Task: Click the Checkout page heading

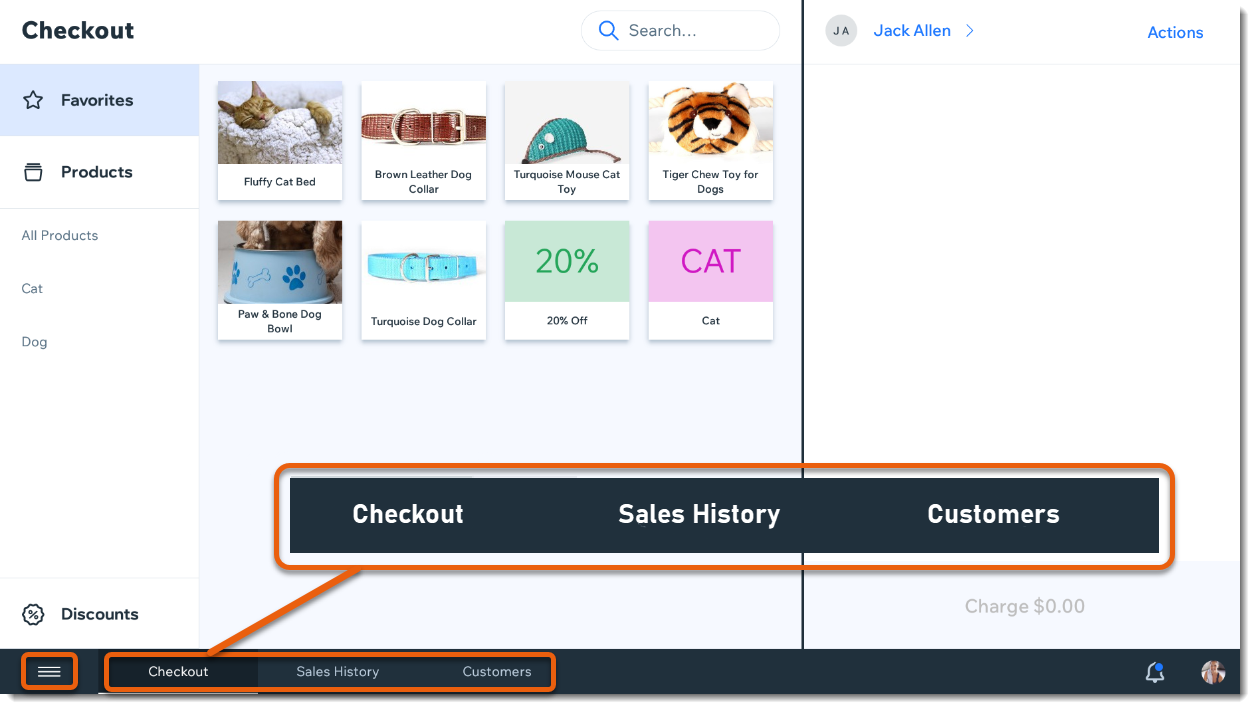Action: click(78, 31)
